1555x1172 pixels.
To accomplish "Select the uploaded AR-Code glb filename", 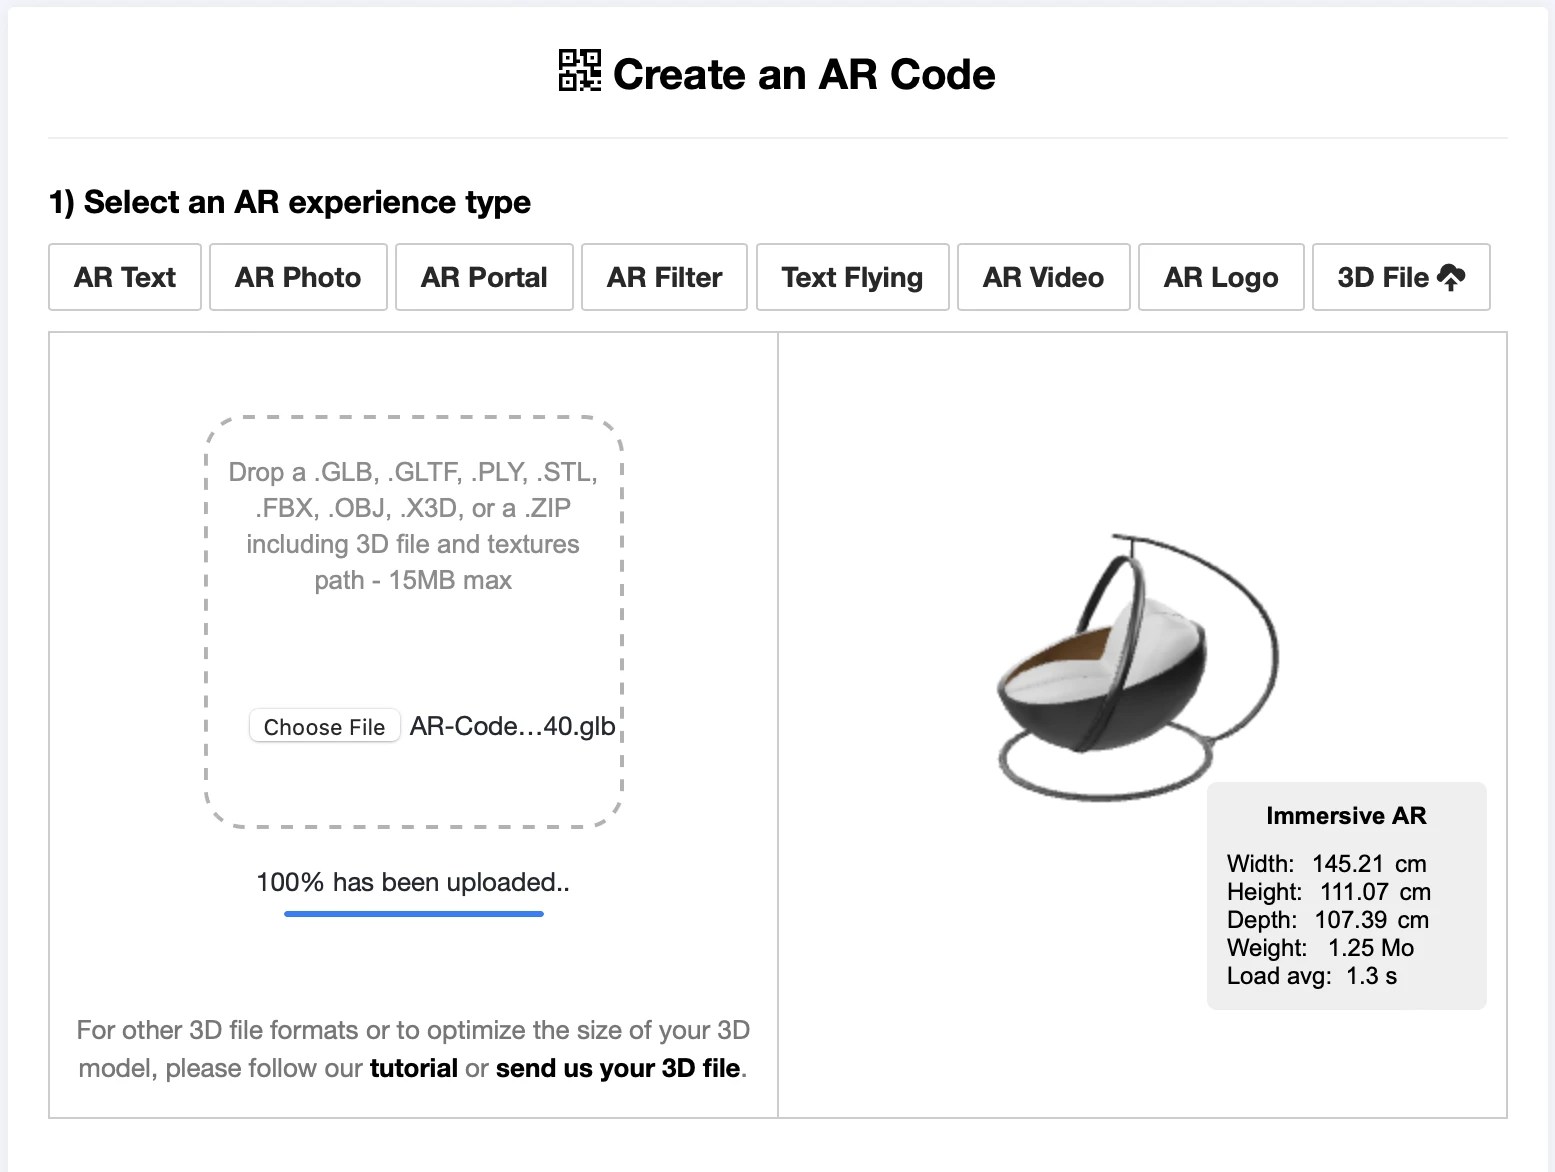I will pos(512,726).
